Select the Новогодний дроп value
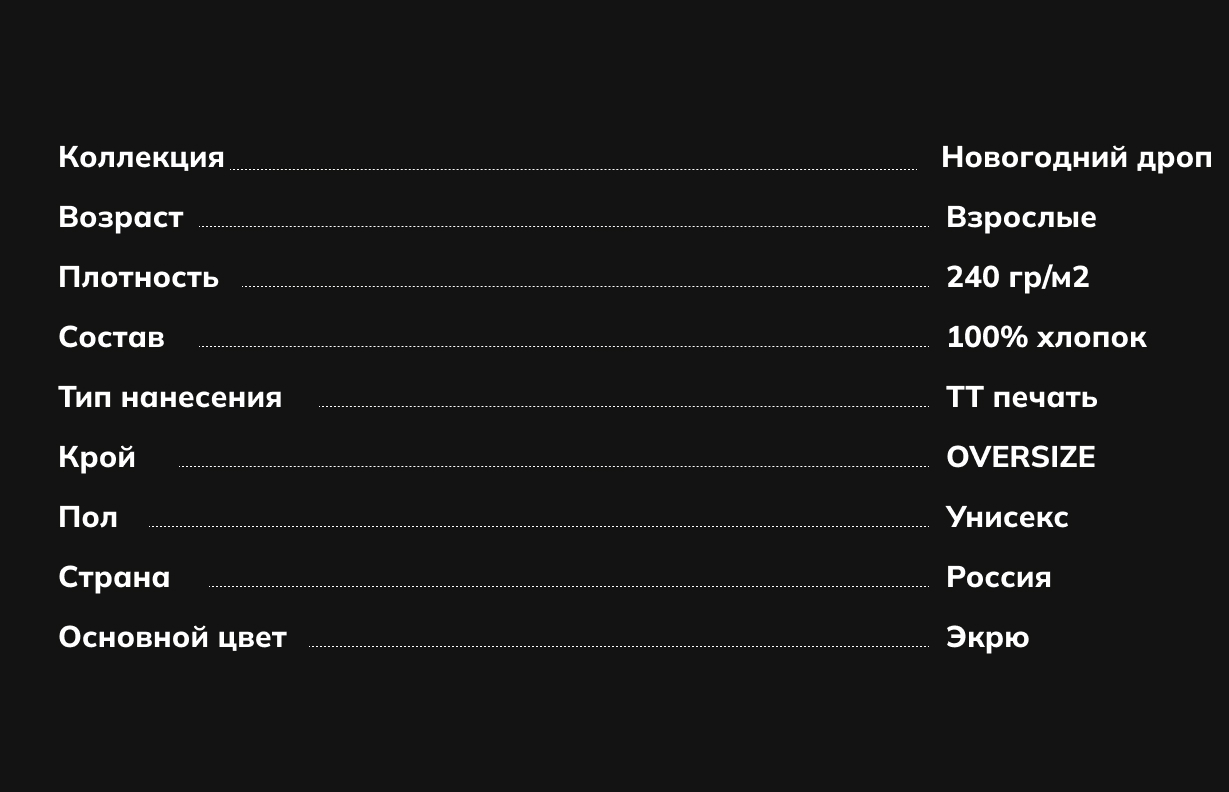The width and height of the screenshot is (1229, 792). point(1076,158)
